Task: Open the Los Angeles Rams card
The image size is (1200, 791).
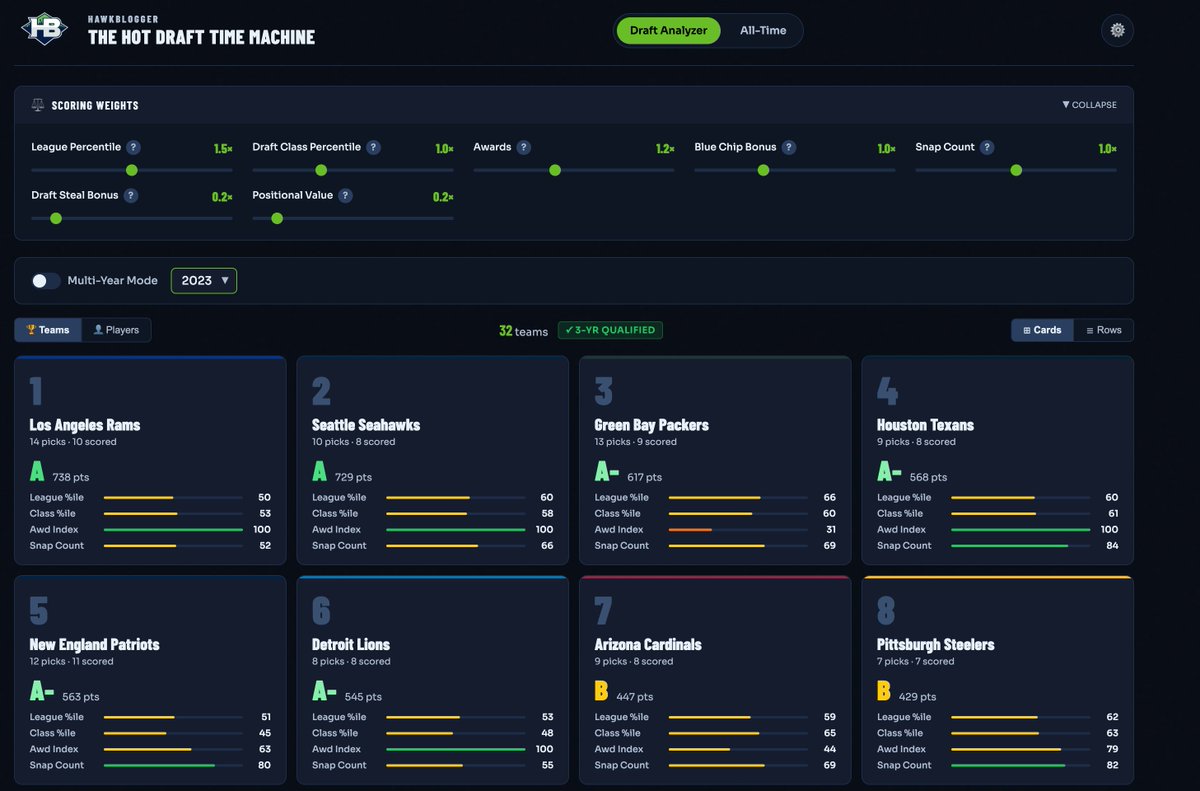Action: [x=150, y=460]
